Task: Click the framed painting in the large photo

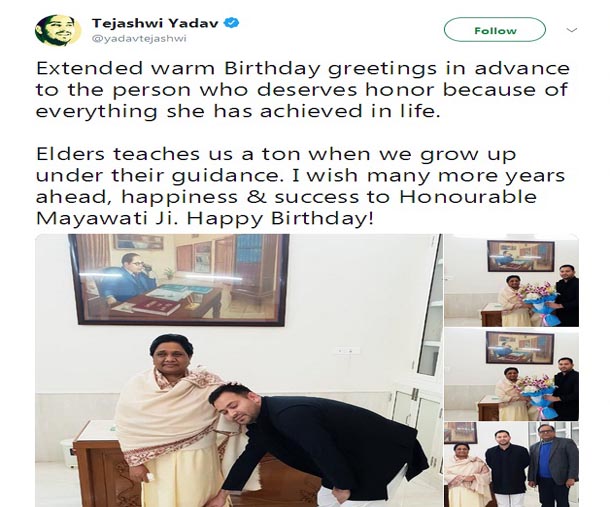Action: click(x=179, y=279)
